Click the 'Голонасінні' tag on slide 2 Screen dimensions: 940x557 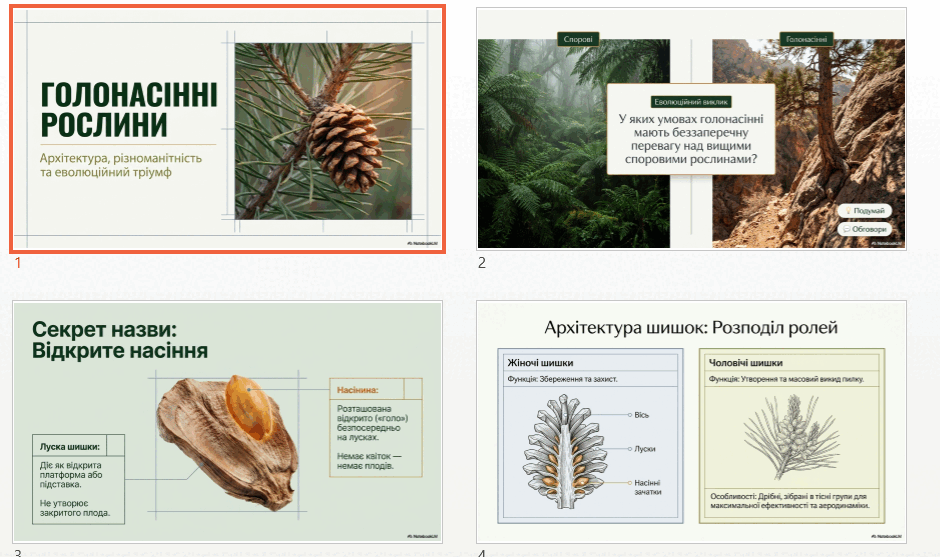[806, 40]
